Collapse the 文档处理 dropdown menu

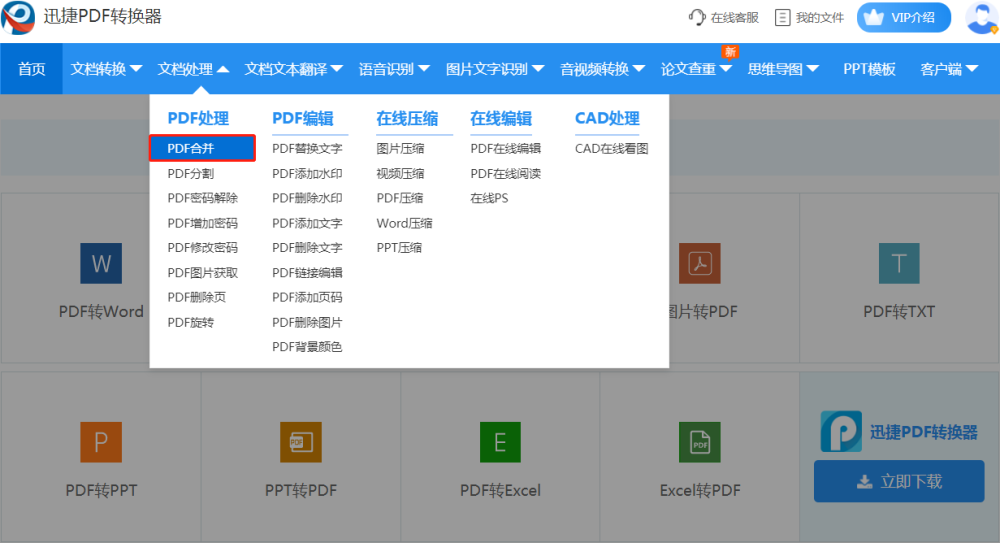[x=193, y=69]
